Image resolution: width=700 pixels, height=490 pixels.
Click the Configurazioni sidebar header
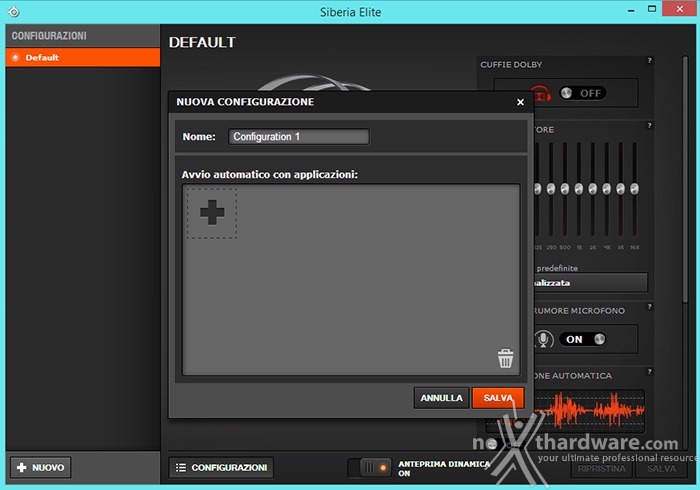[83, 36]
